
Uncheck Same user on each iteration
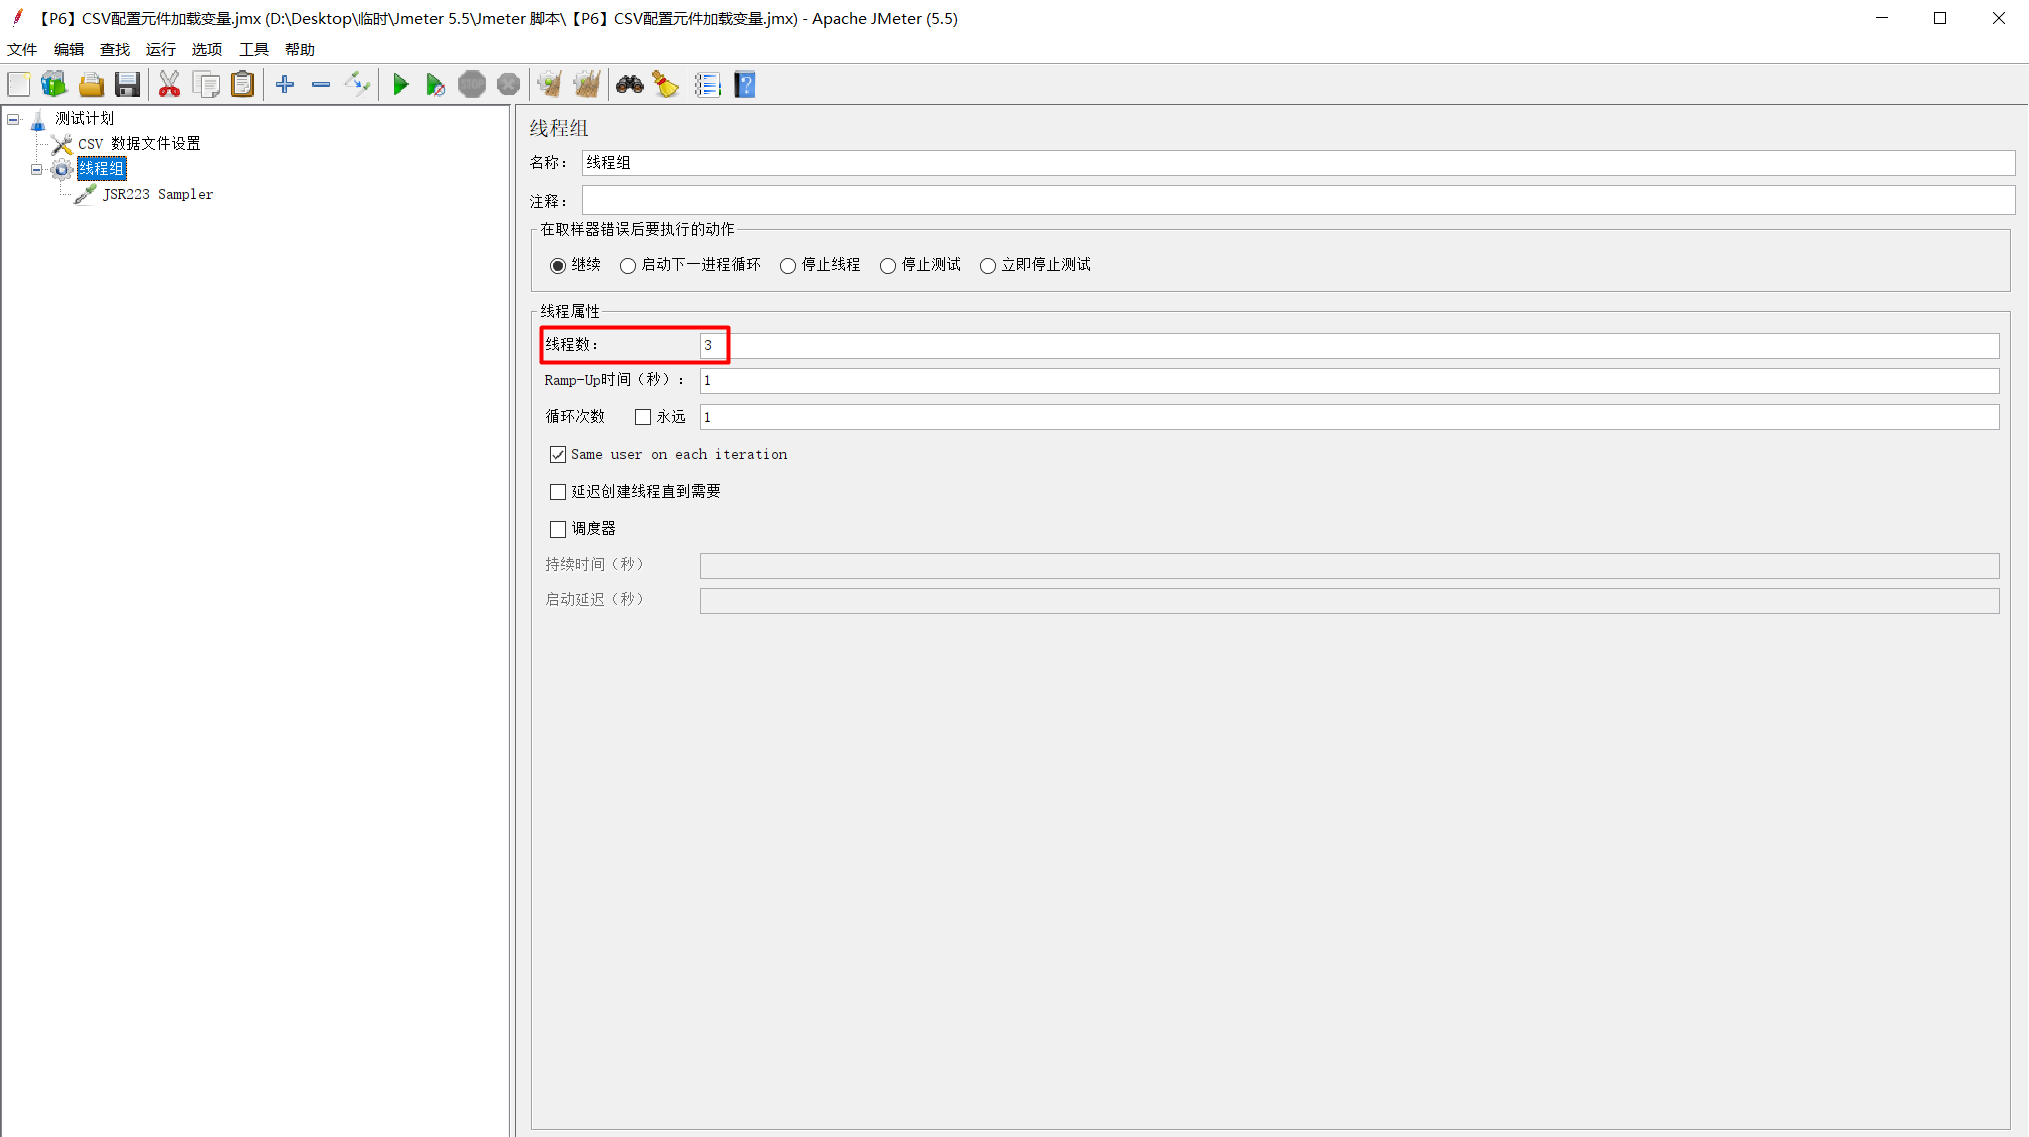558,454
